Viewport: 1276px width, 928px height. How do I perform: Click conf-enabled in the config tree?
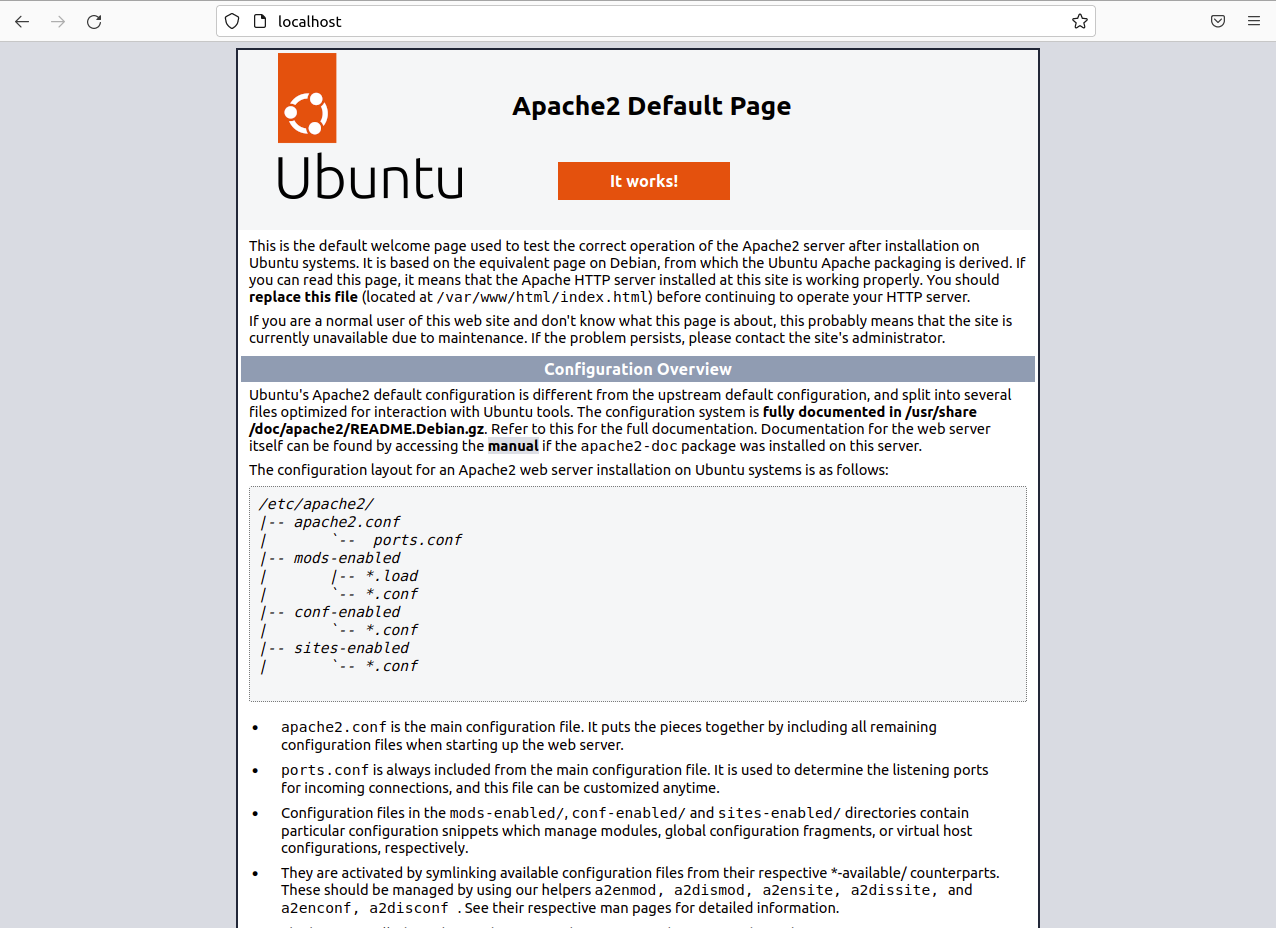tap(347, 612)
